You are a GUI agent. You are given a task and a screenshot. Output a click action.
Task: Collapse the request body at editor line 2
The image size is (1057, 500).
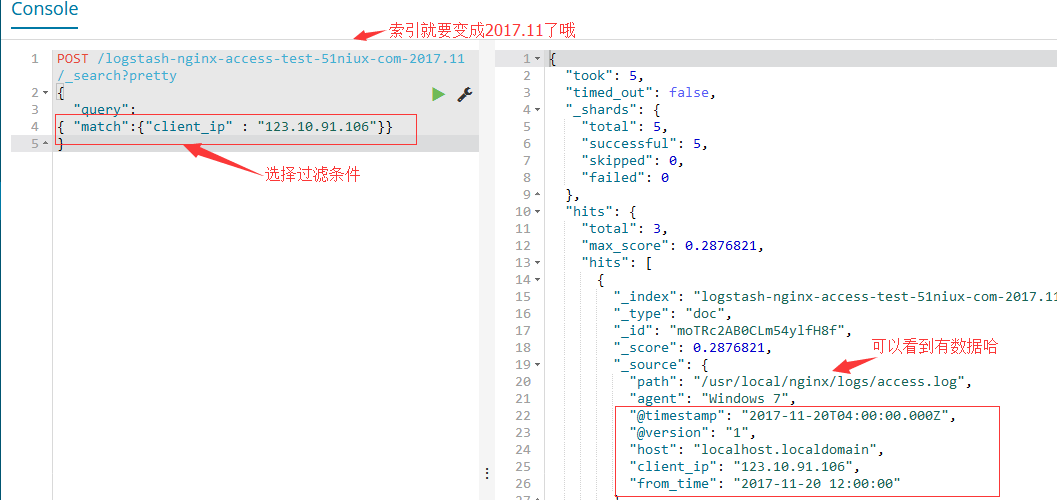point(45,93)
